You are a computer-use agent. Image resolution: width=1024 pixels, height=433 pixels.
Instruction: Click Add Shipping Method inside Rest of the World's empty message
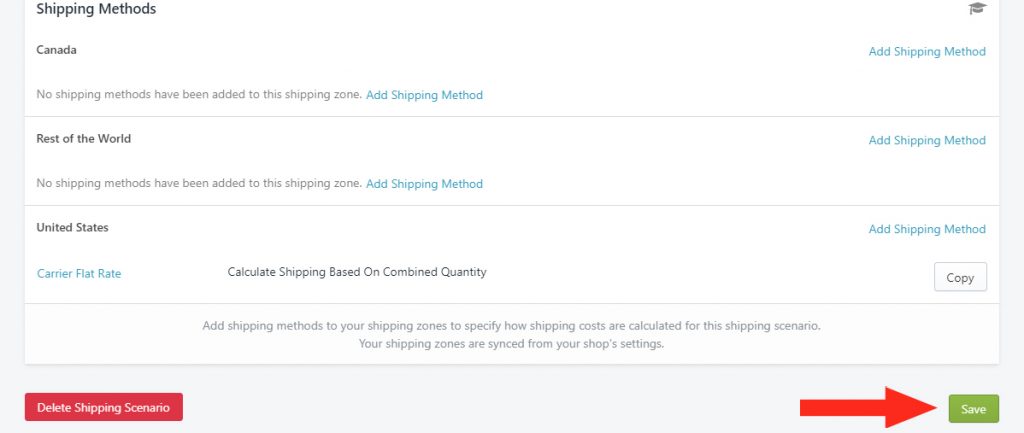[424, 184]
